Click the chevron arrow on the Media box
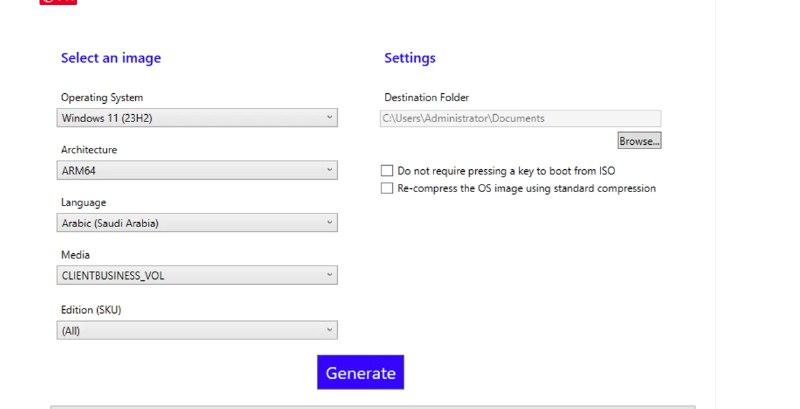Image resolution: width=800 pixels, height=409 pixels. tap(329, 275)
